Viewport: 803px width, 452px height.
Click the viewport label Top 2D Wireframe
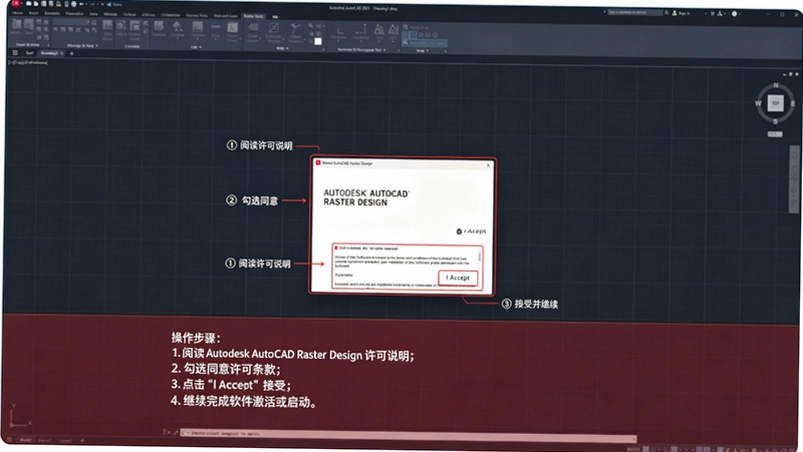pyautogui.click(x=28, y=62)
